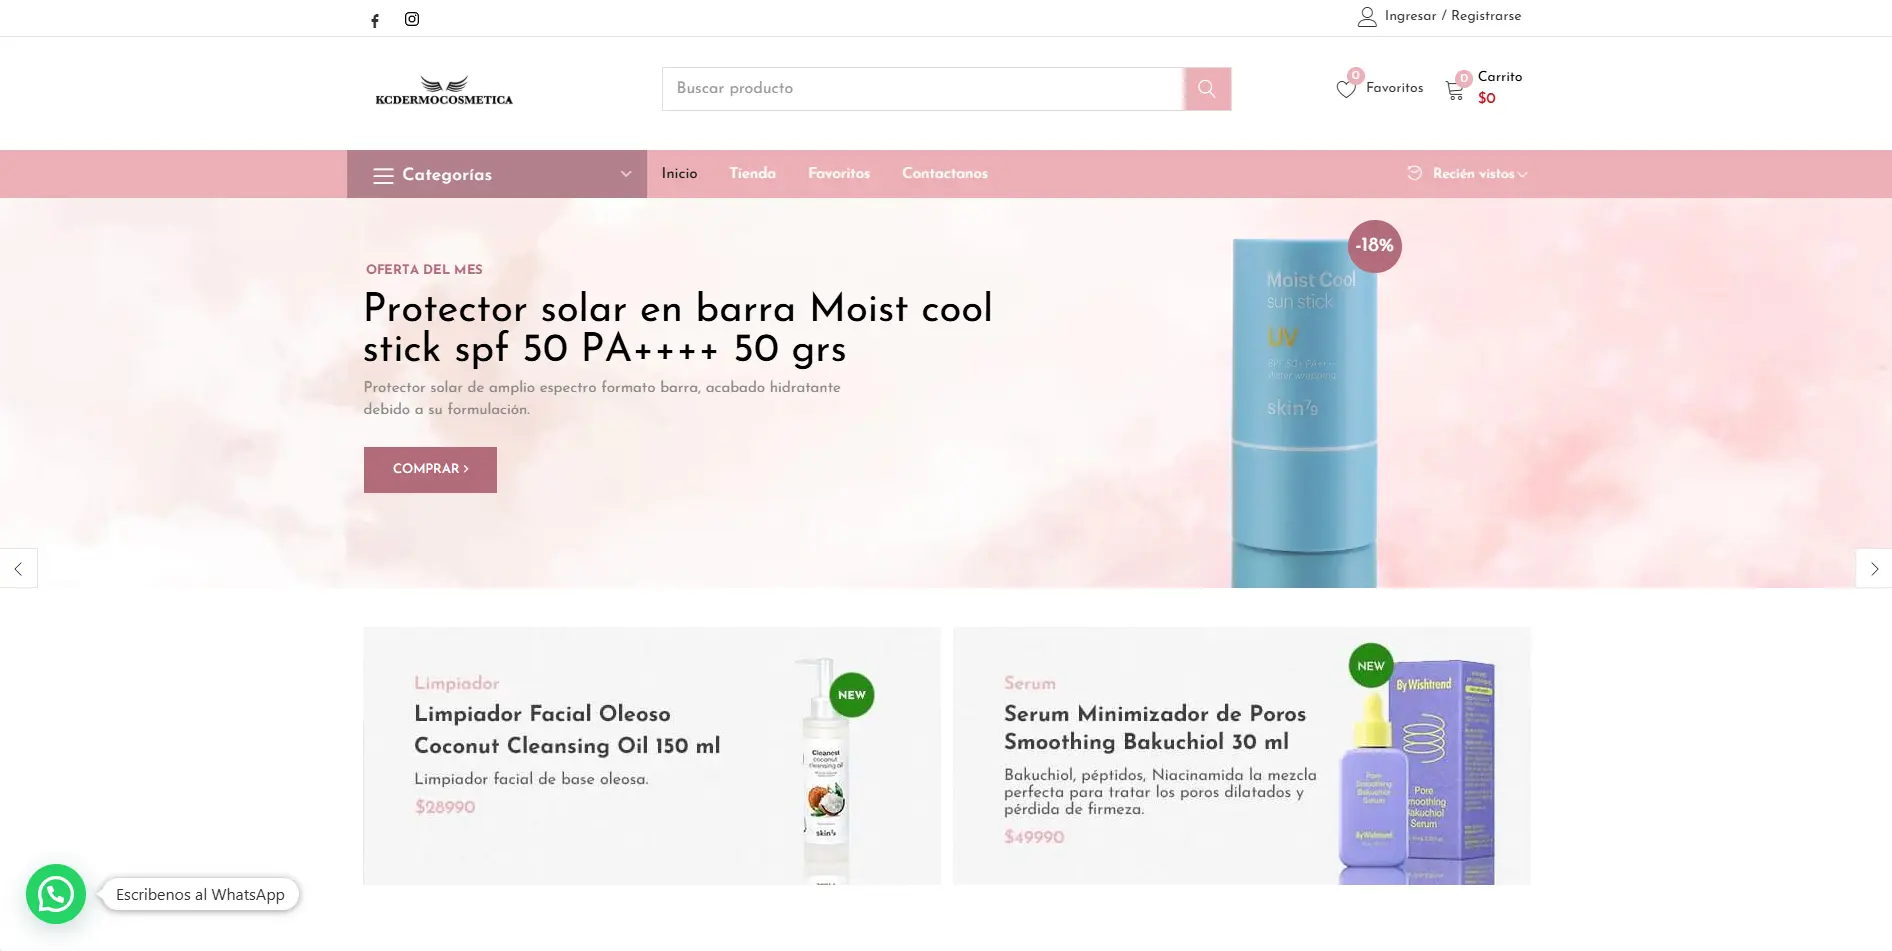The image size is (1892, 951).
Task: Open Inicio in the navigation bar
Action: coord(680,174)
